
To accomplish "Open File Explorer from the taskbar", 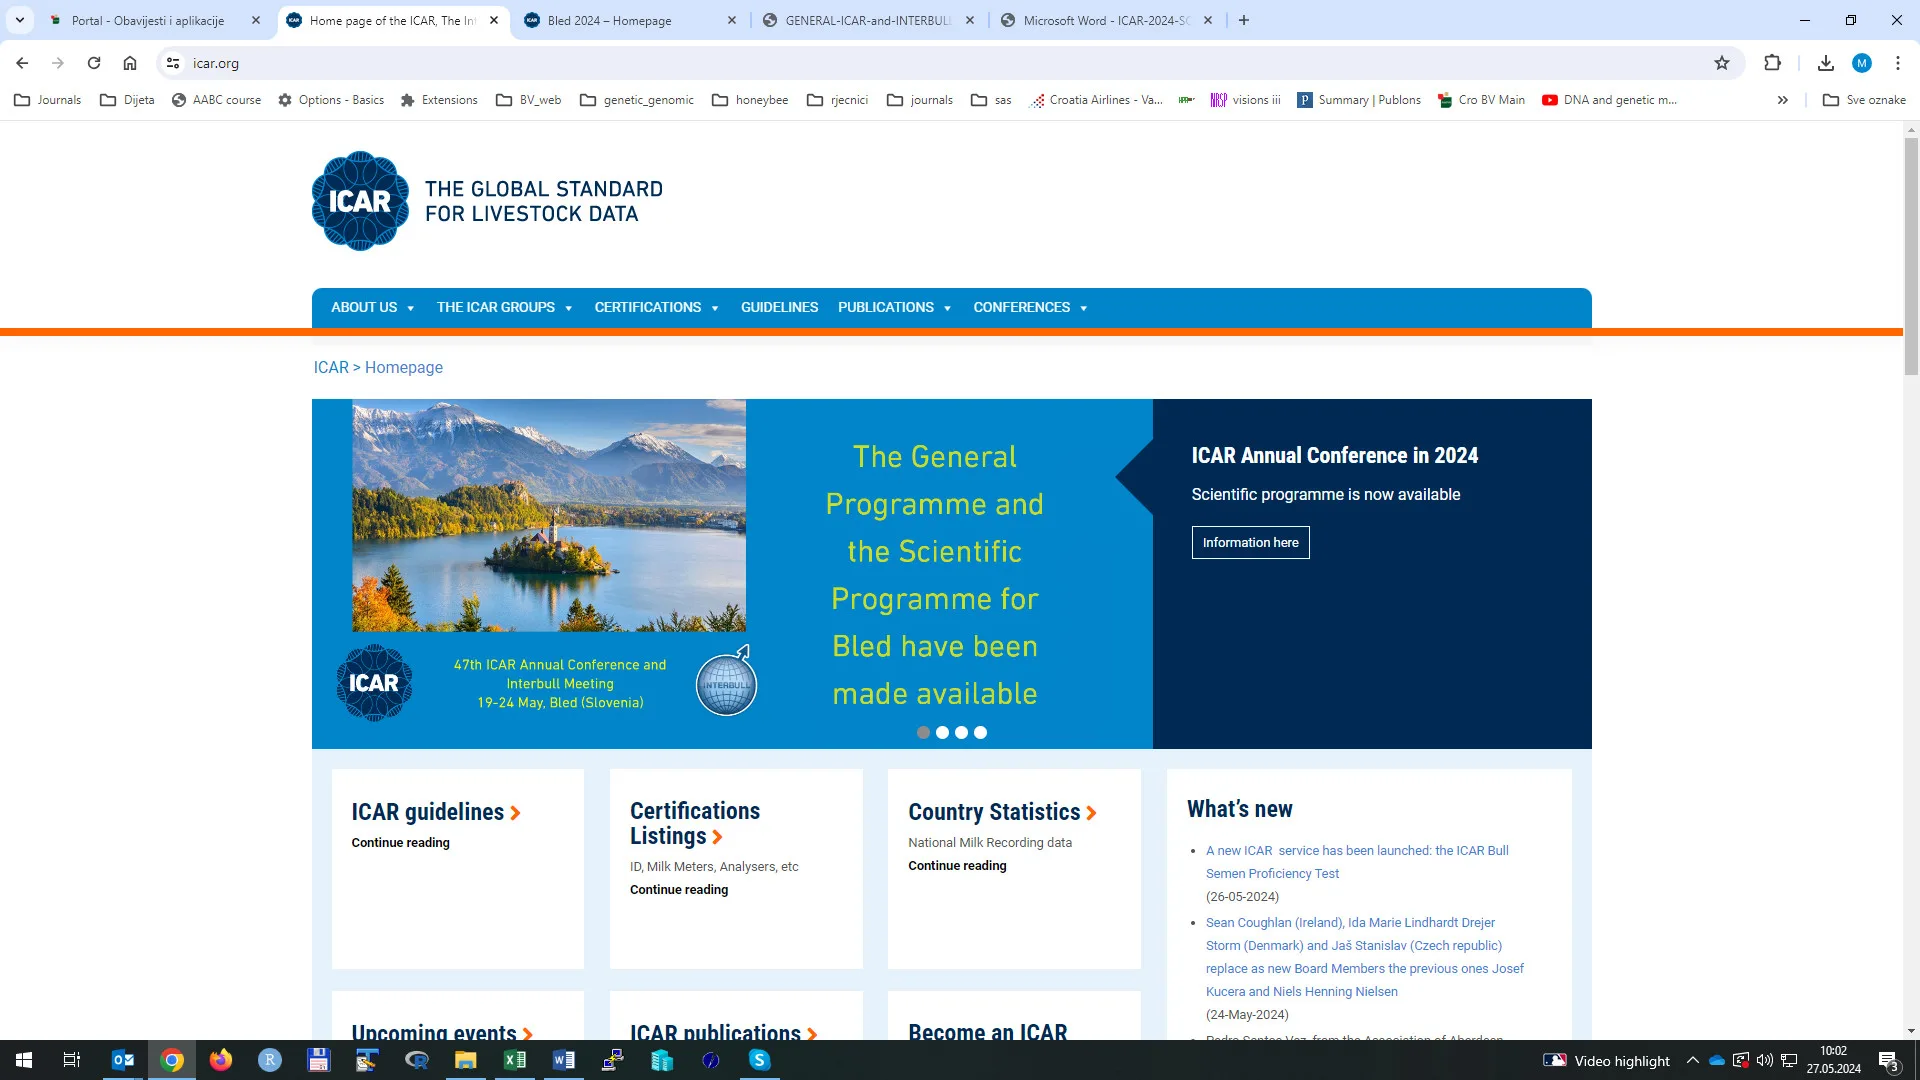I will coord(466,1060).
